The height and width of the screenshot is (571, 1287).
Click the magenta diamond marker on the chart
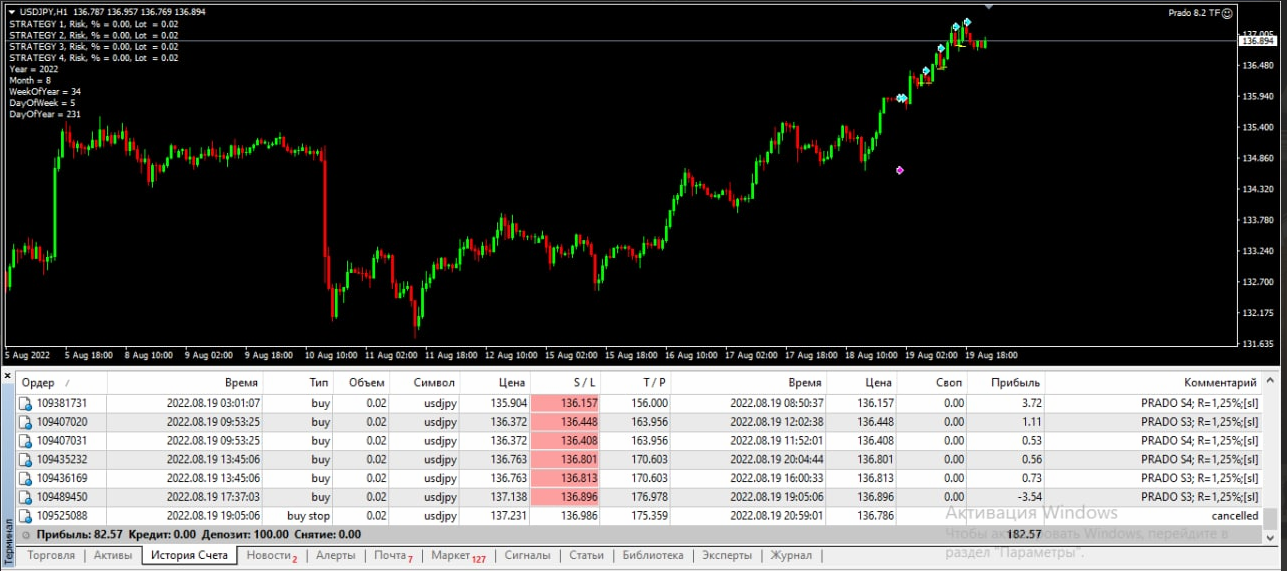pyautogui.click(x=899, y=170)
